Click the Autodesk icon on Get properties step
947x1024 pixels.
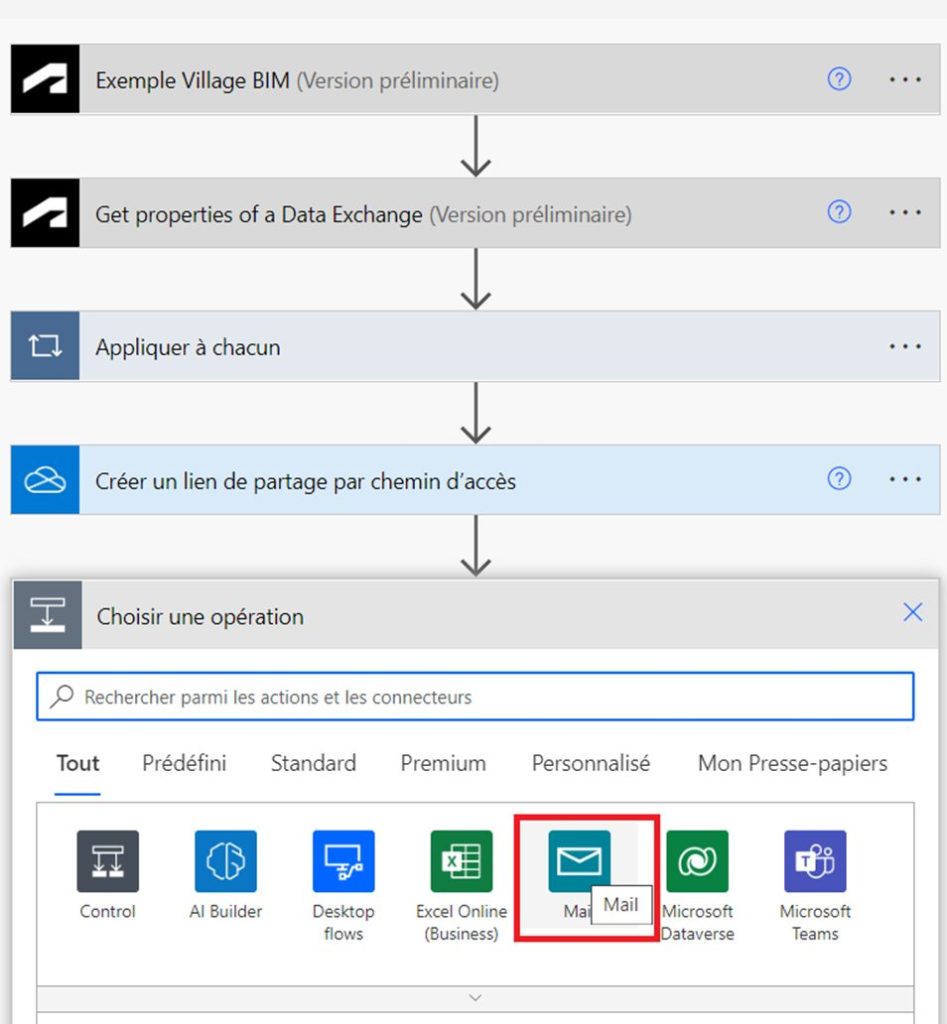(45, 213)
